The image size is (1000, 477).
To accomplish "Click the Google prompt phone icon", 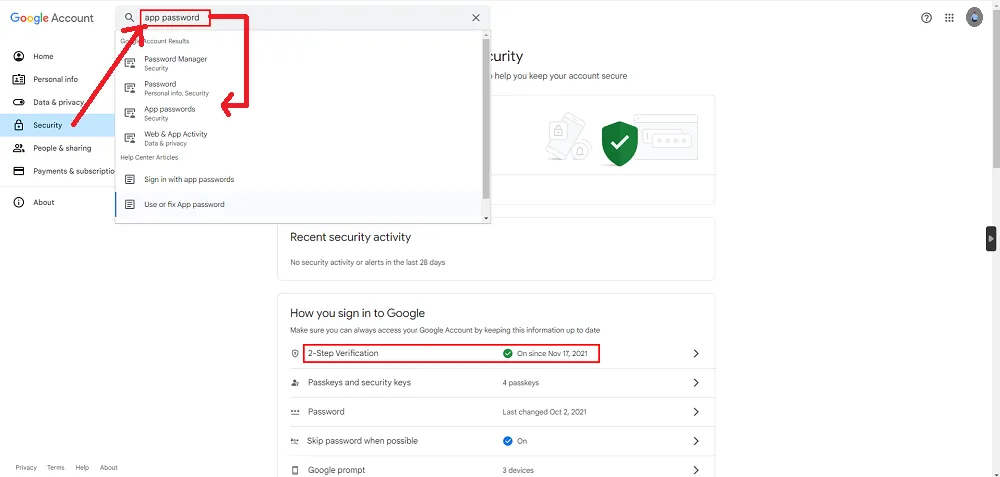I will [295, 470].
